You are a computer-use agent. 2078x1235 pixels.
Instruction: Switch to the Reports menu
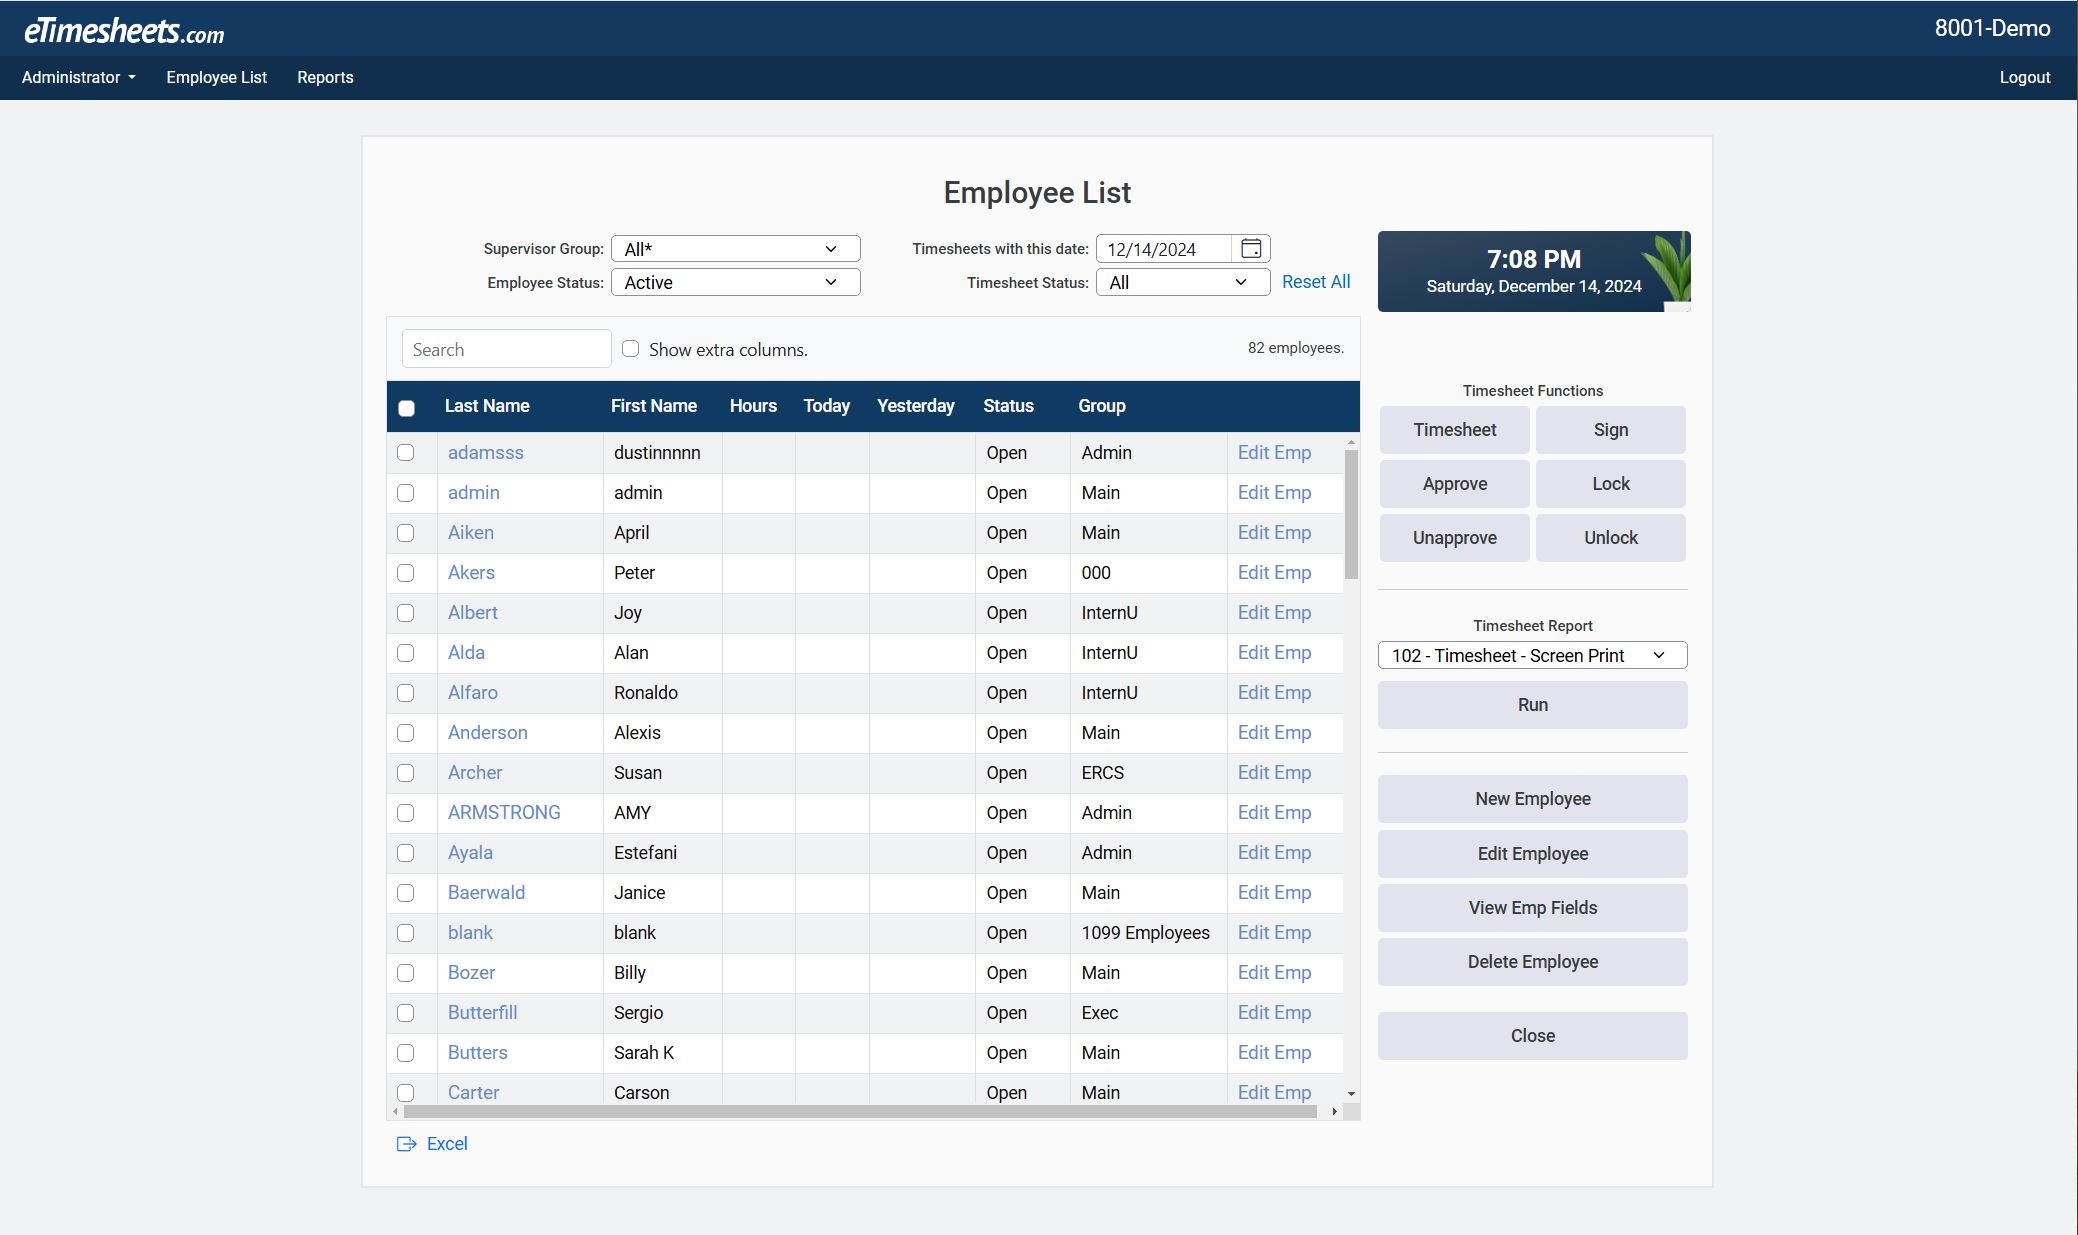[x=325, y=77]
